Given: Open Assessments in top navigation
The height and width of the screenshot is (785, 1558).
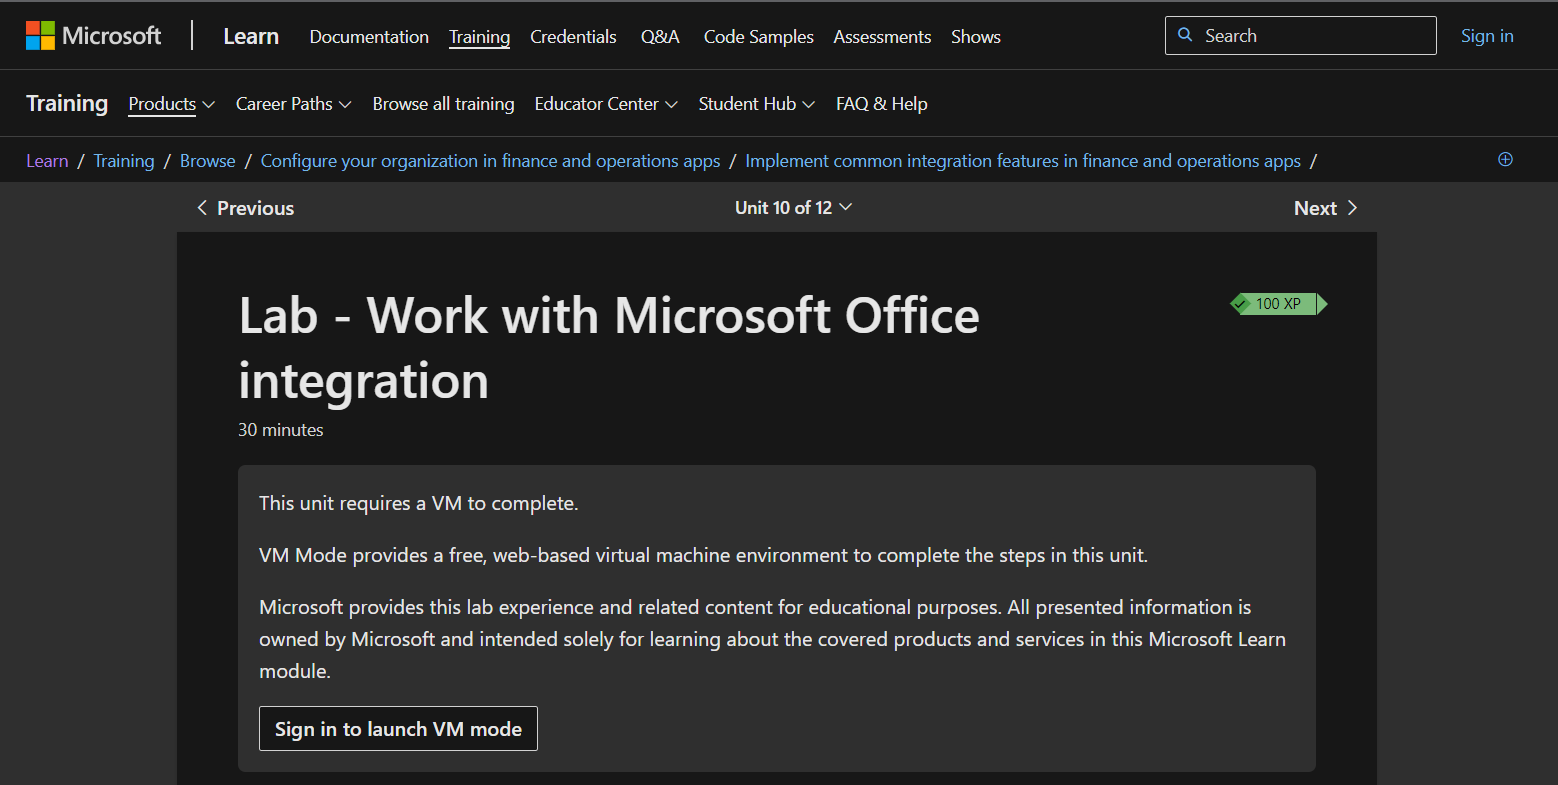Looking at the screenshot, I should coord(882,37).
